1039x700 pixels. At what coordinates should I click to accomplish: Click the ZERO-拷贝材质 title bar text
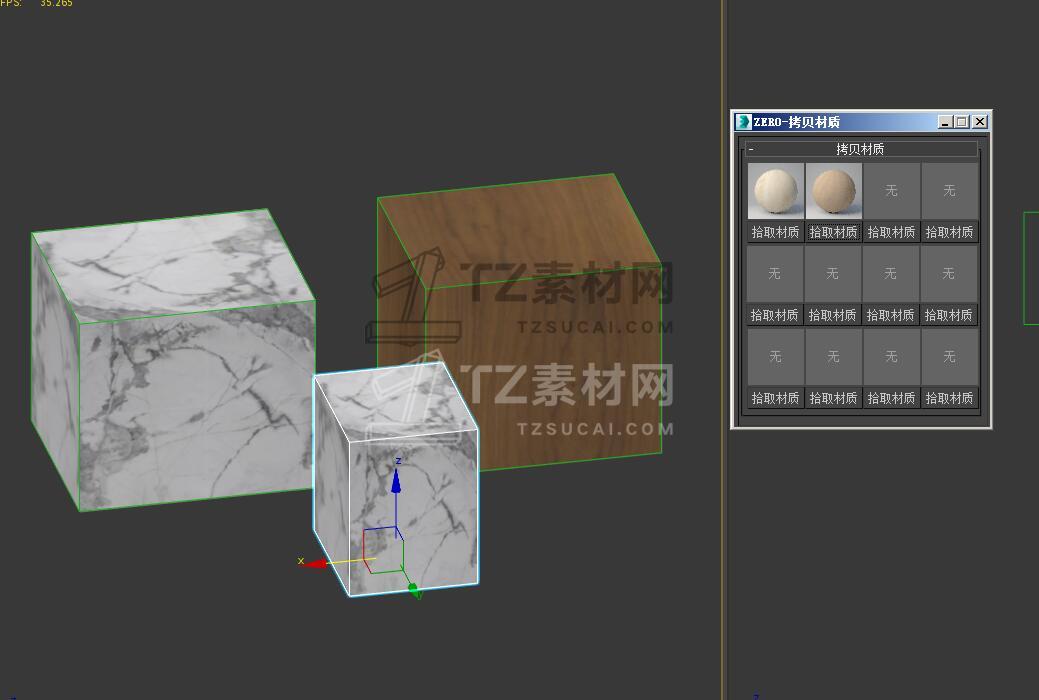(796, 122)
